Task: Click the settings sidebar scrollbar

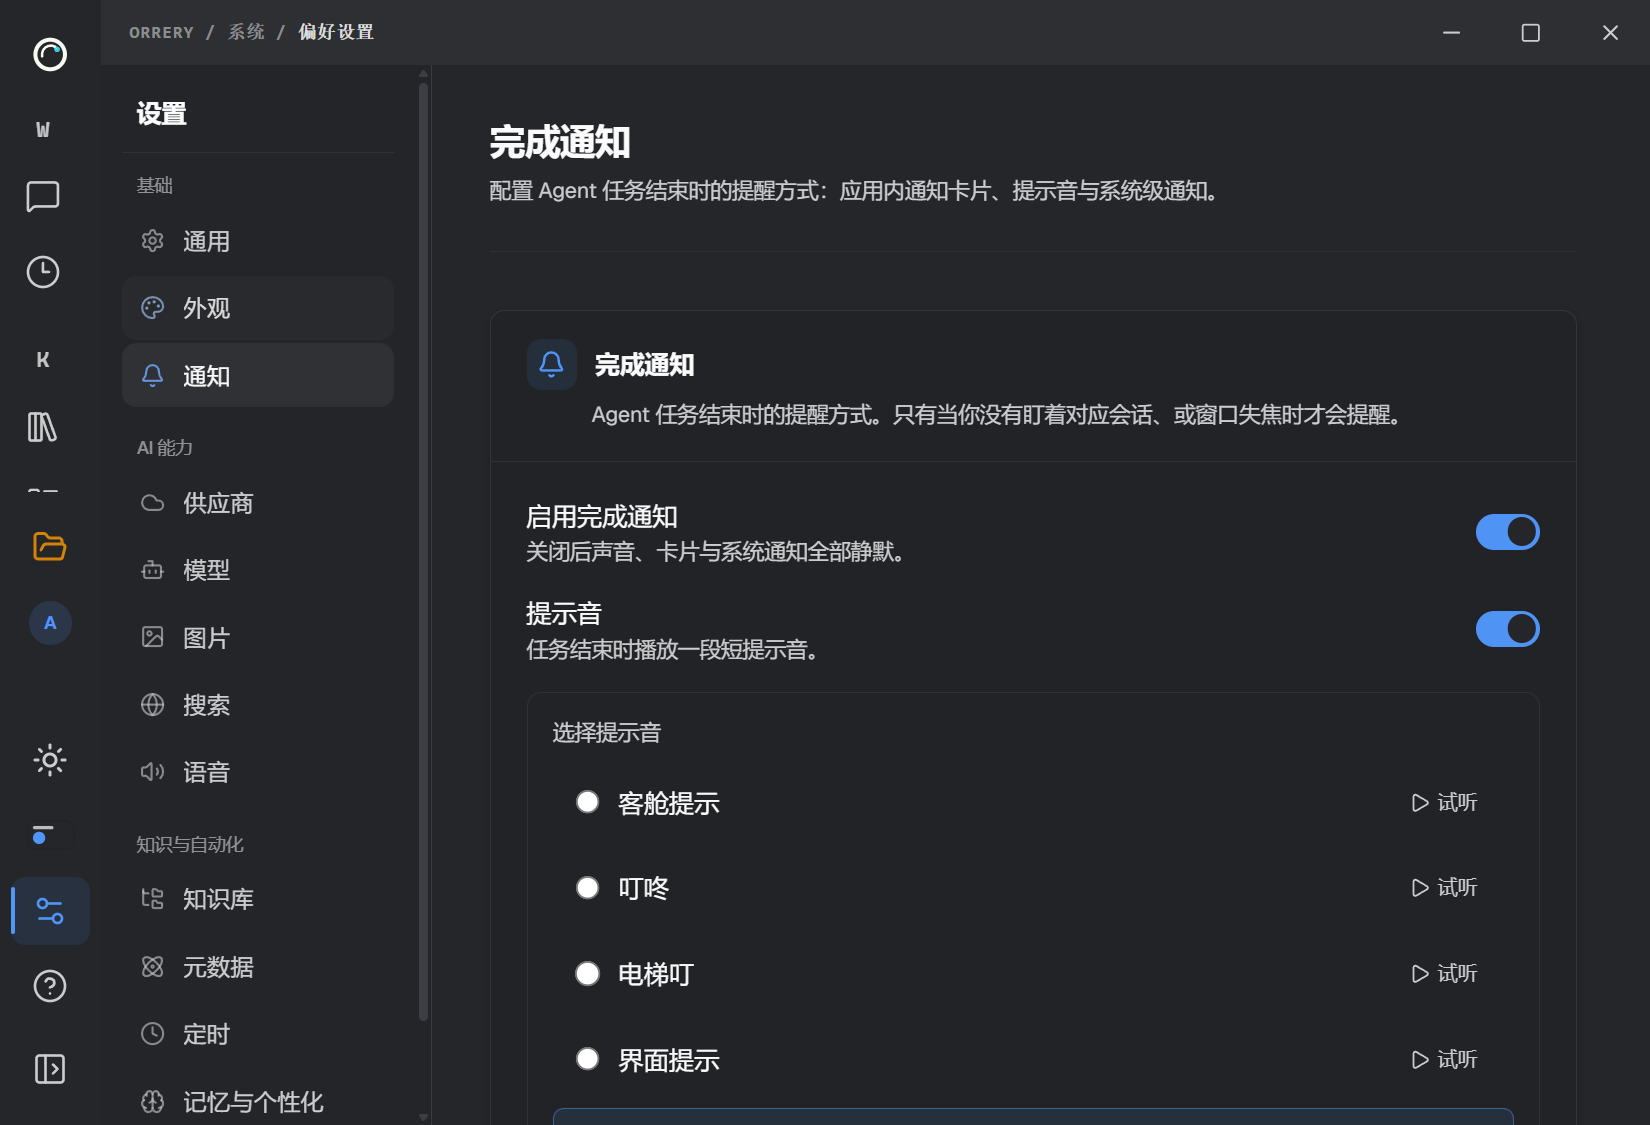Action: click(x=424, y=550)
